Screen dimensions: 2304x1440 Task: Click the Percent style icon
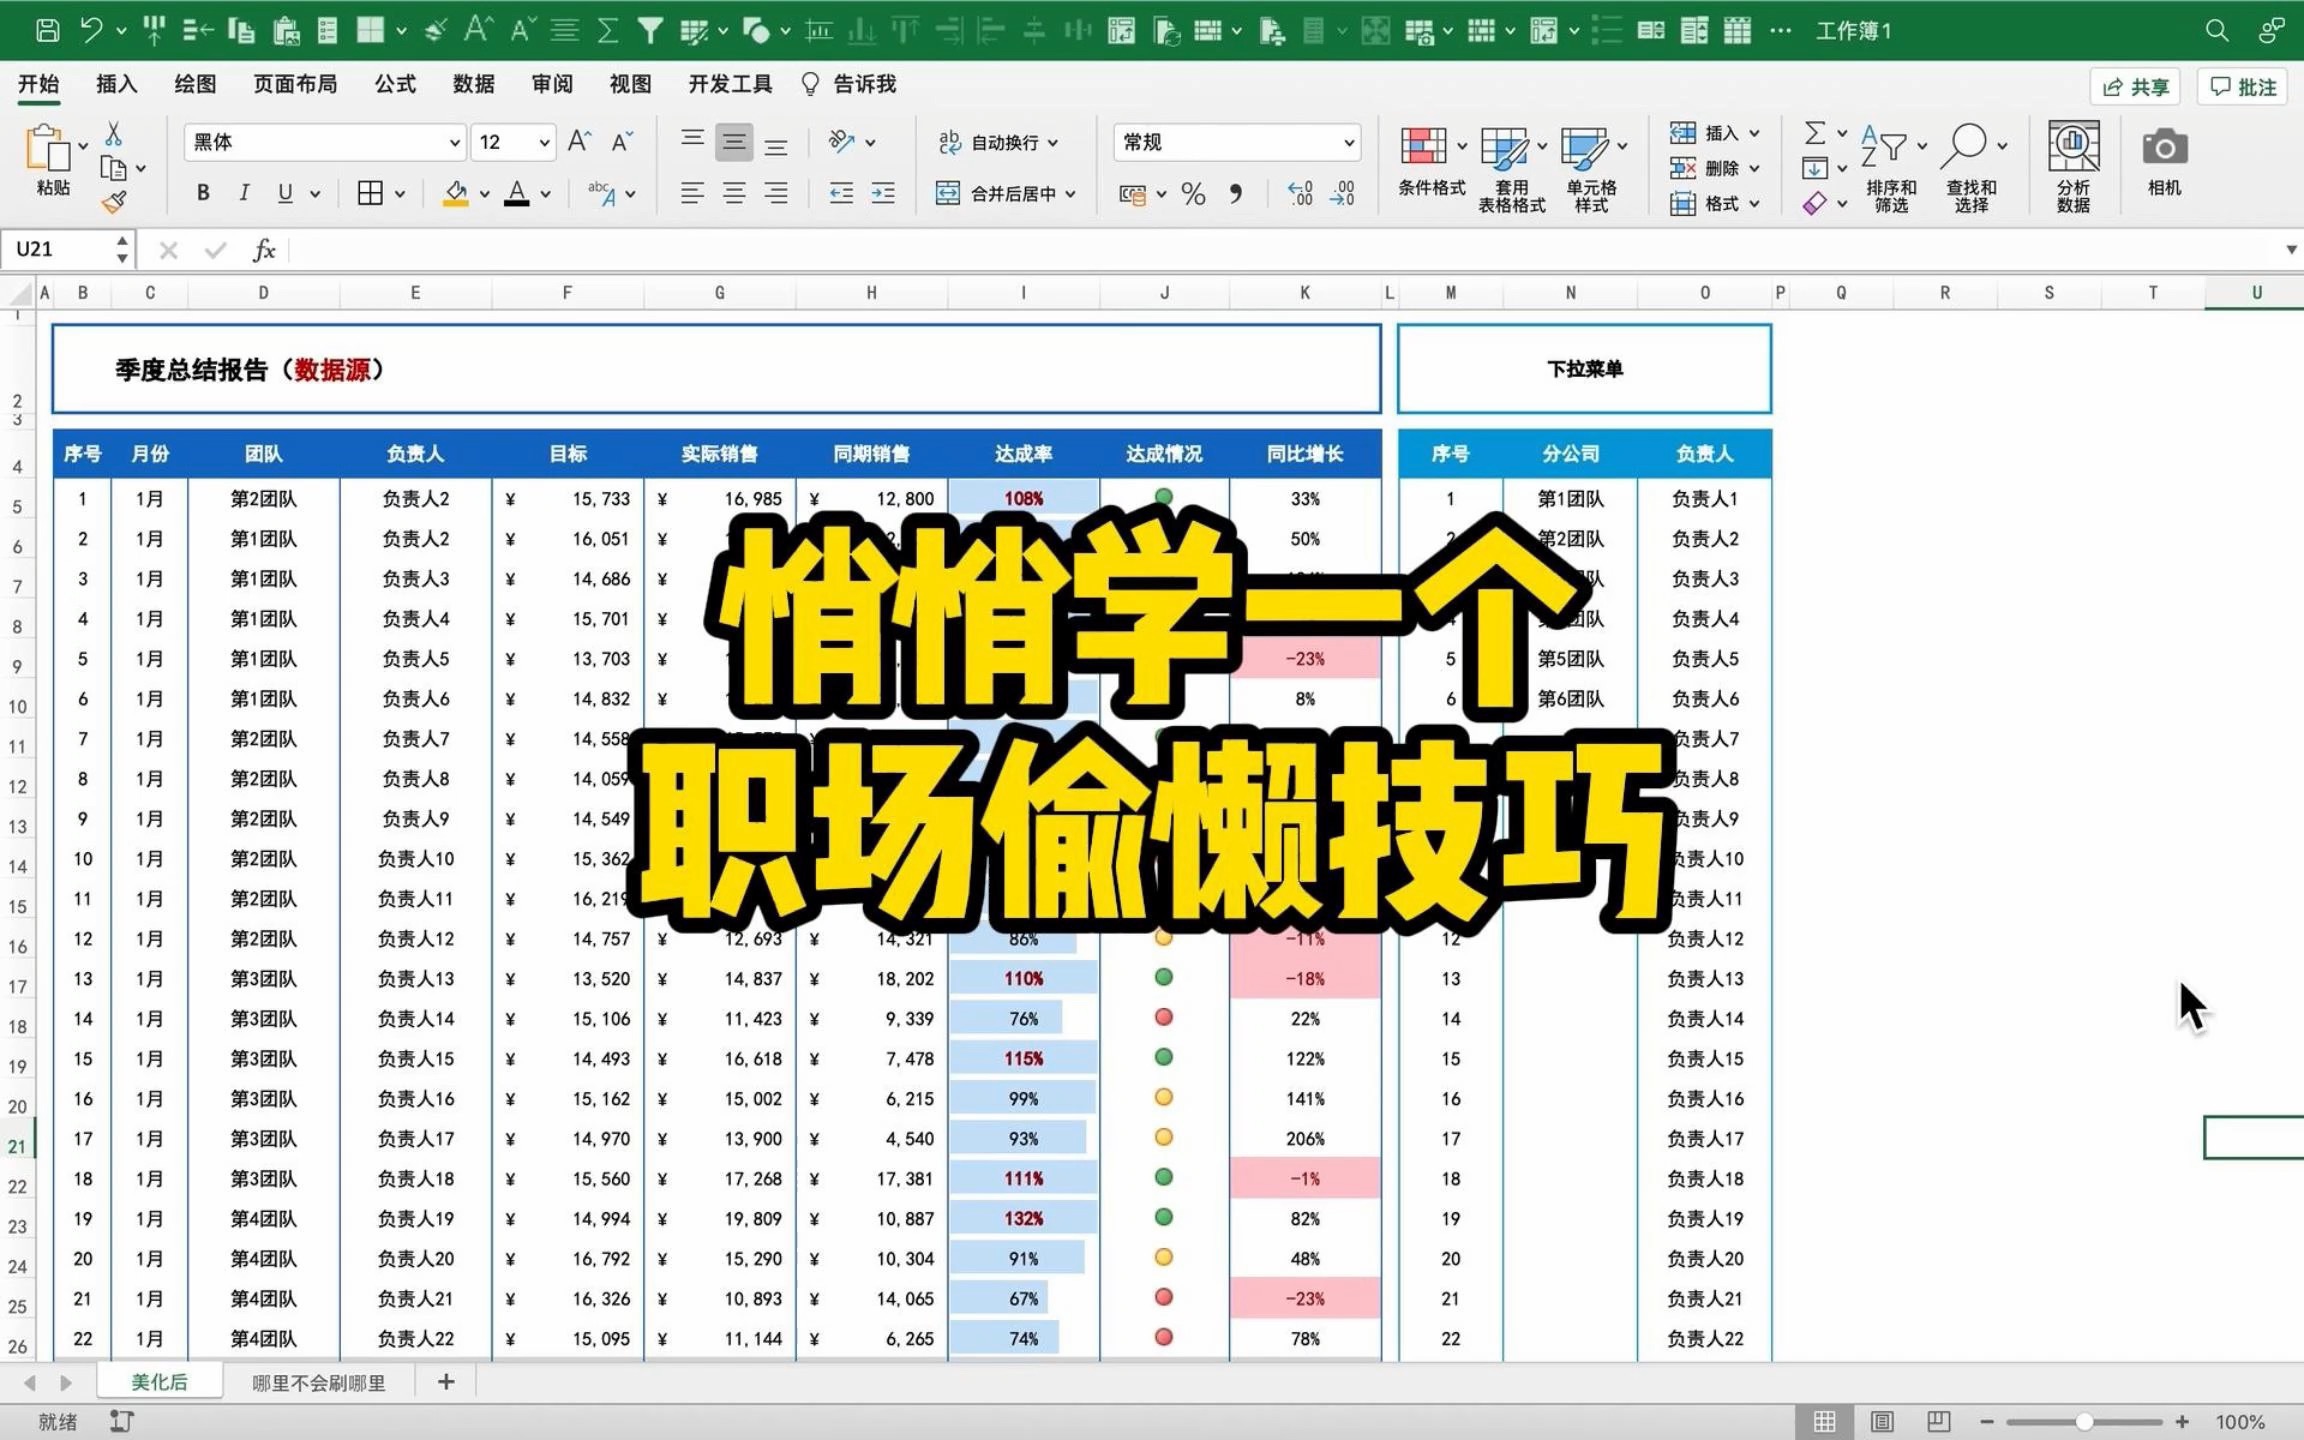click(1192, 193)
